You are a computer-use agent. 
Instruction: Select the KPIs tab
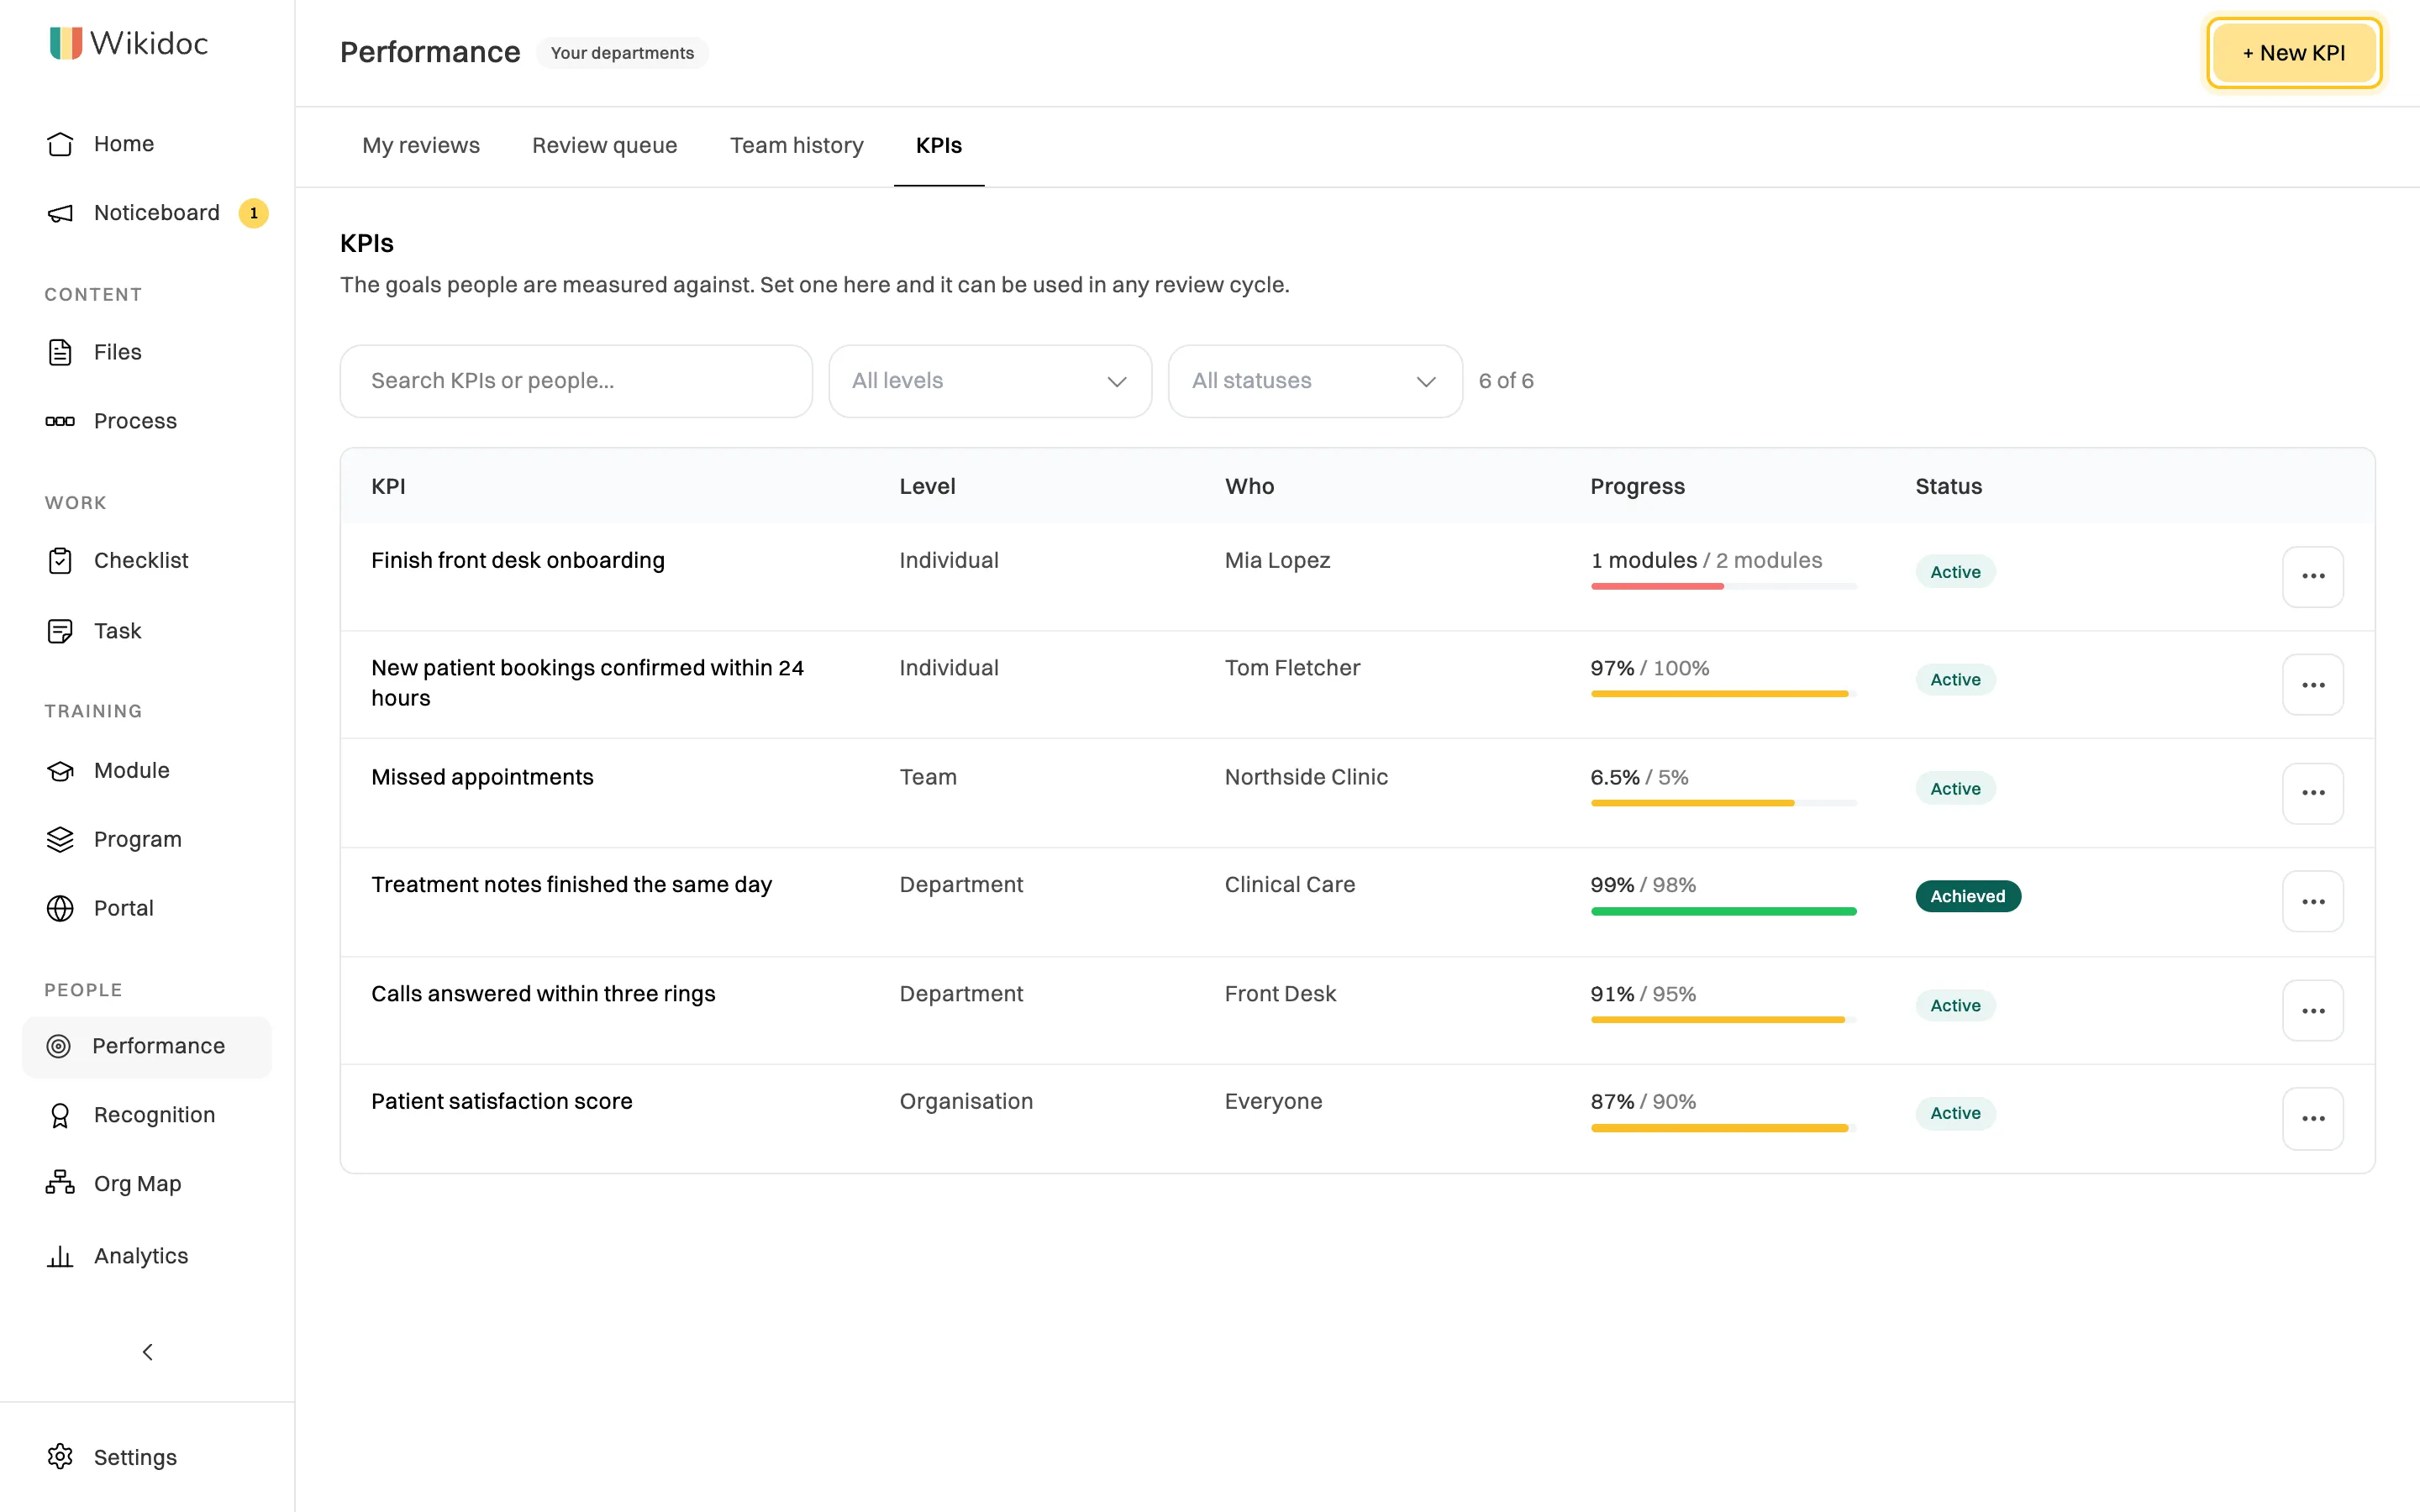(x=939, y=146)
